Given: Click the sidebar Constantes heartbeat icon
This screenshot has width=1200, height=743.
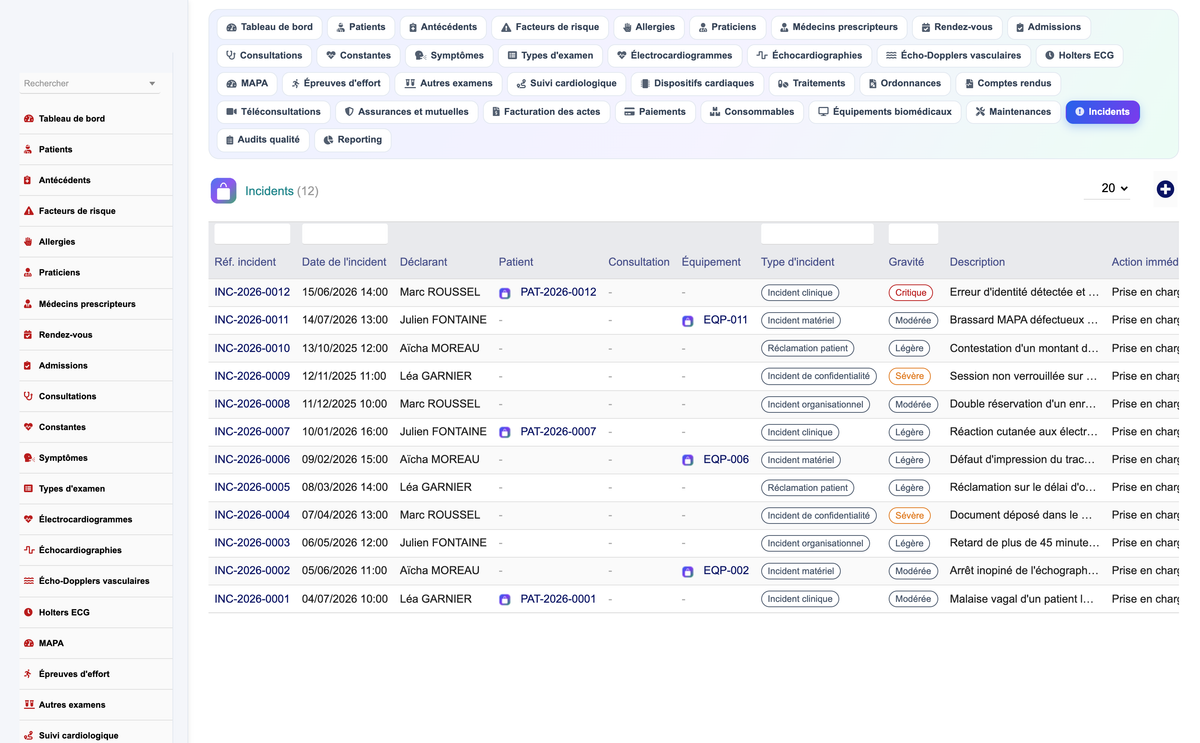Looking at the screenshot, I should 29,427.
